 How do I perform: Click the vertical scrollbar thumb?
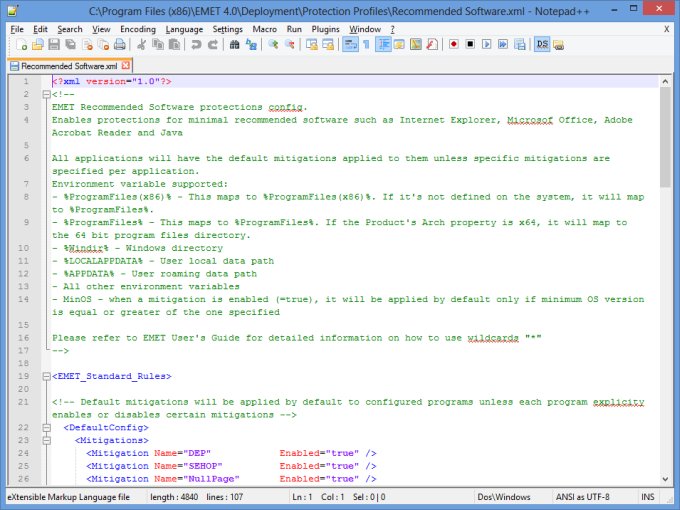[x=665, y=137]
